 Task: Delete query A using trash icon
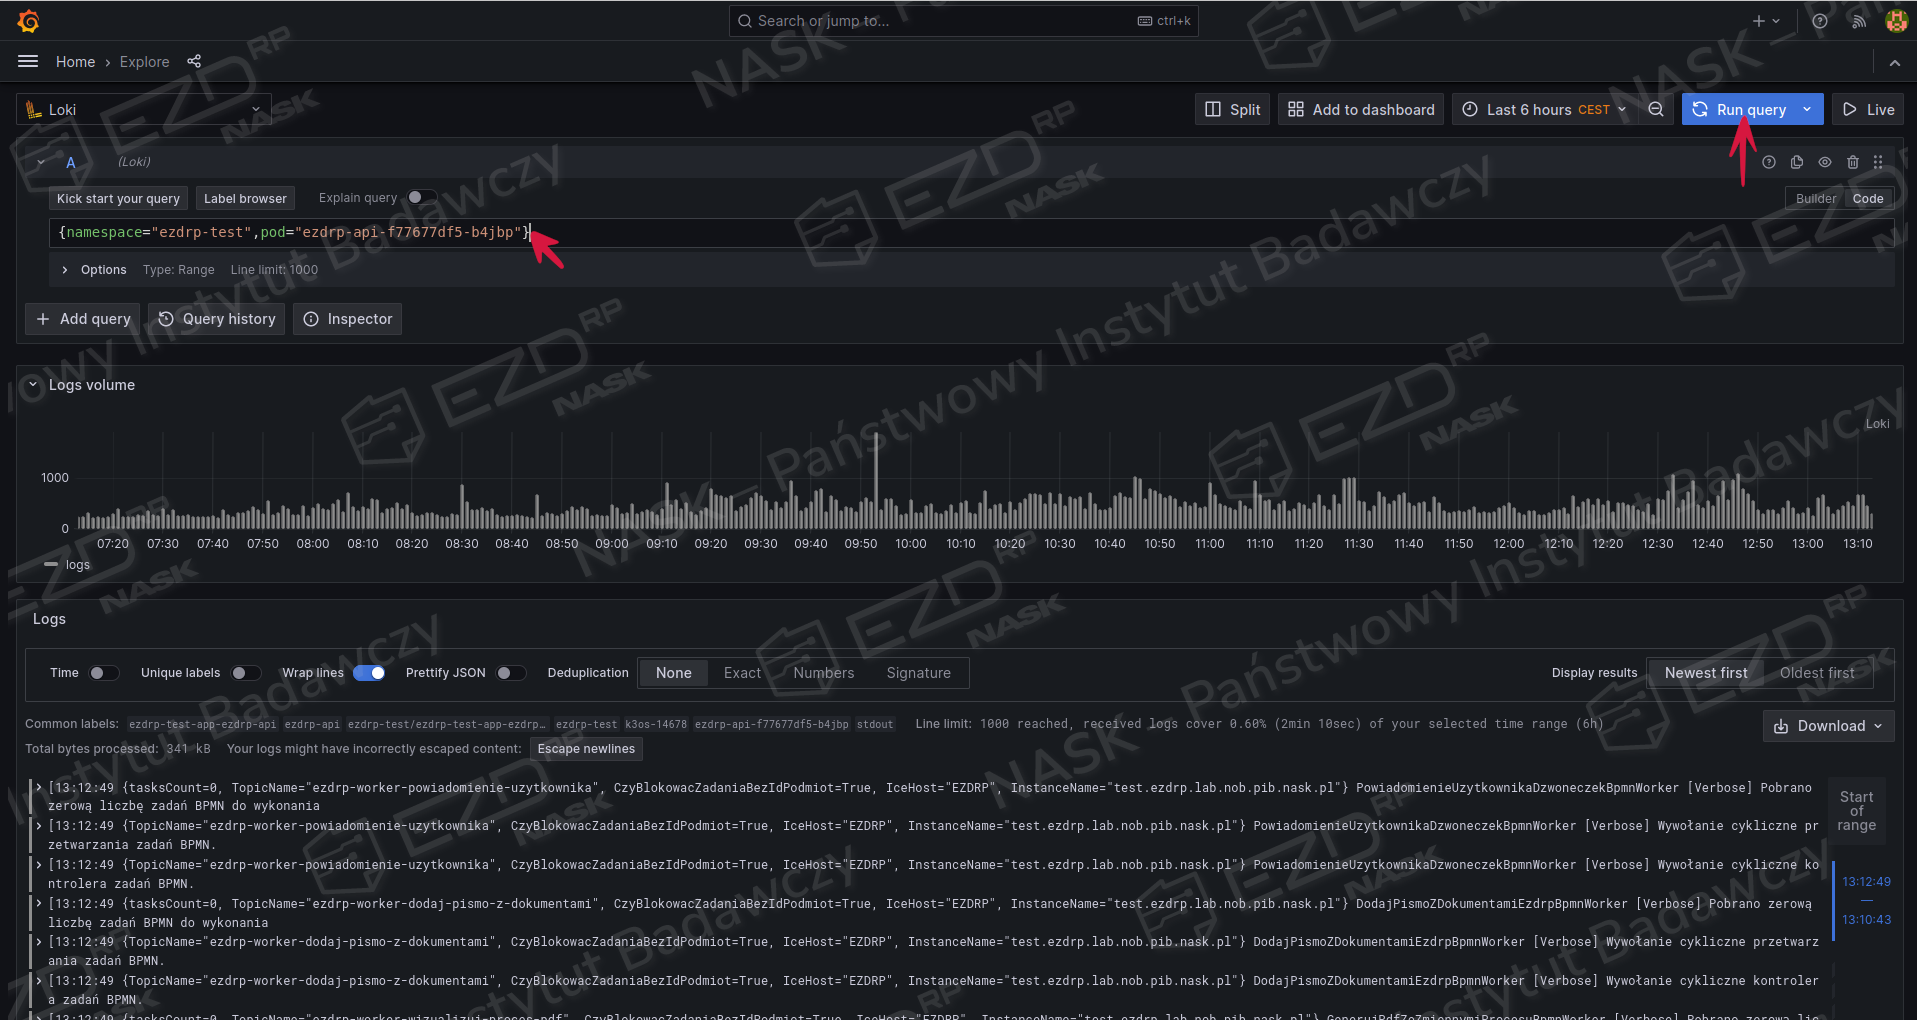pos(1853,162)
